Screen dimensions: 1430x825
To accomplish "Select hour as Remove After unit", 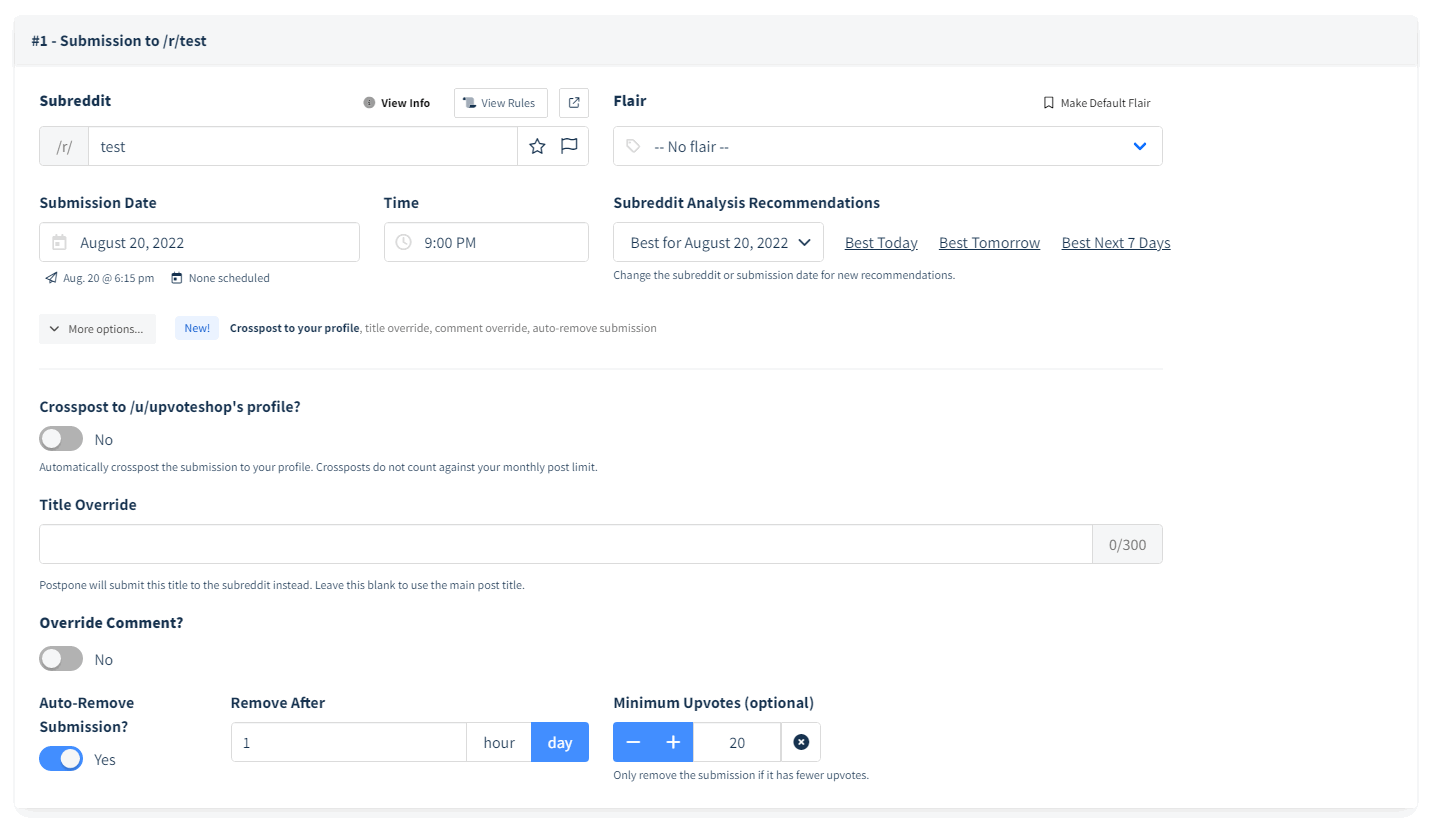I will tap(498, 742).
